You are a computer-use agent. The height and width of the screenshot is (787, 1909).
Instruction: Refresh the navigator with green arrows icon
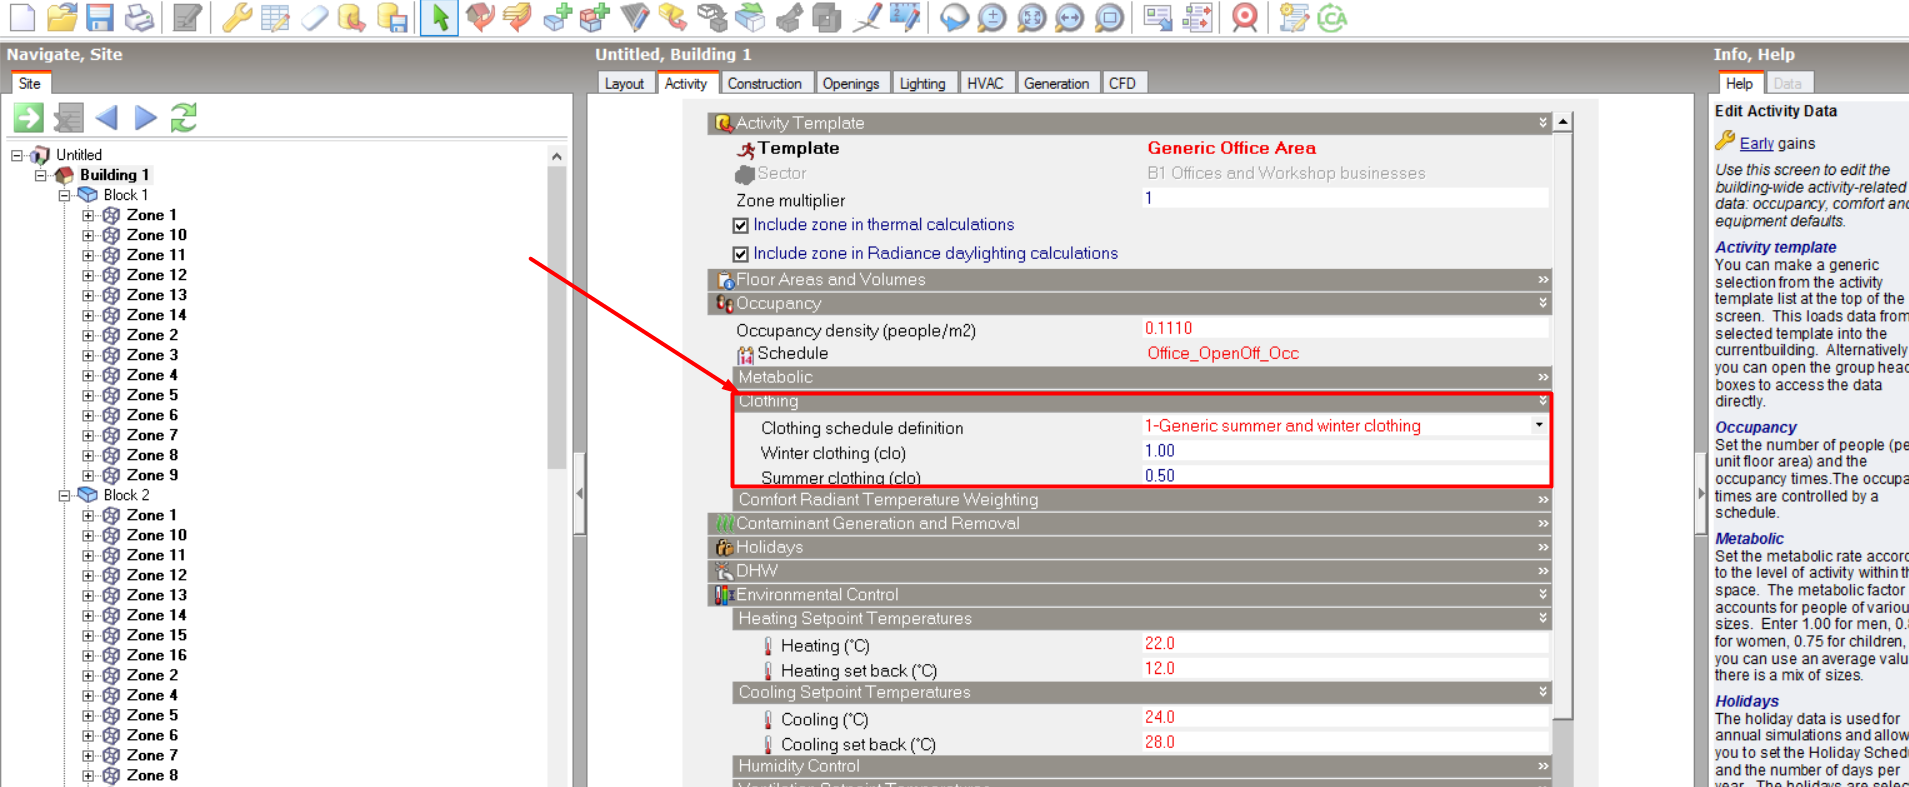click(184, 118)
